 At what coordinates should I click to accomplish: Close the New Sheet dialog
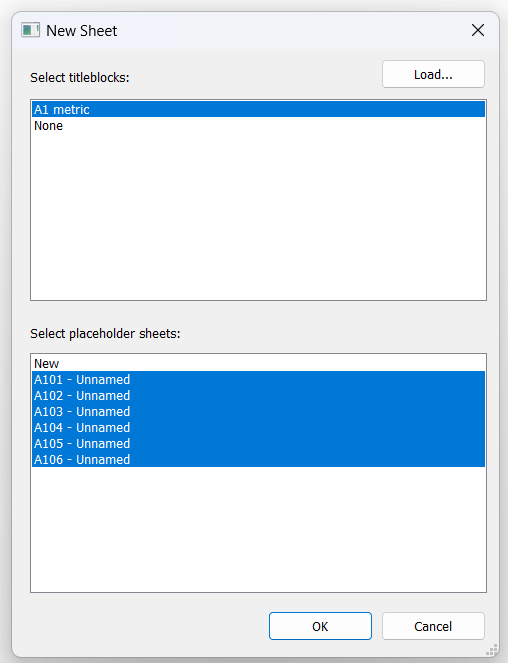(x=478, y=30)
